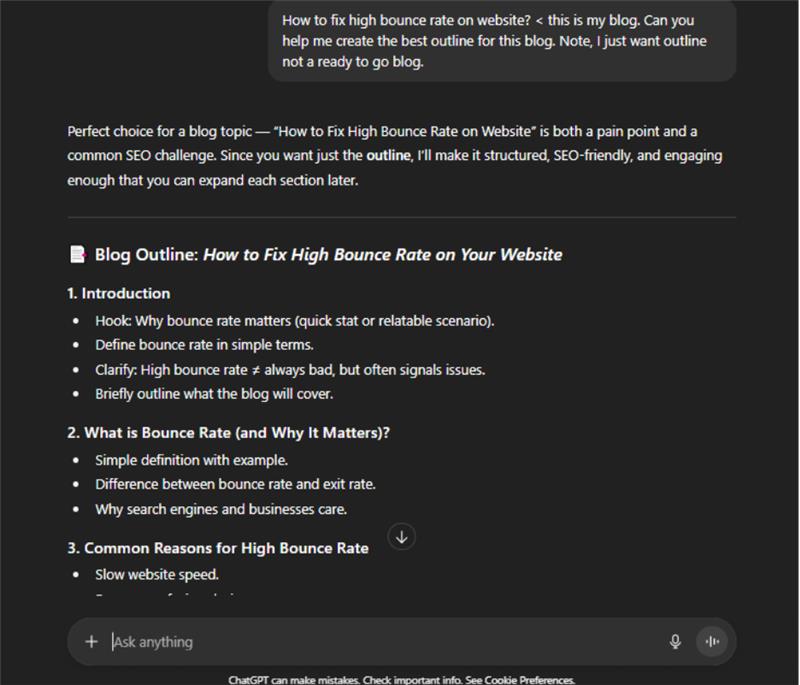The height and width of the screenshot is (685, 800).
Task: Click the 'Difference between bounce rate and exit rate' bullet
Action: [x=235, y=484]
